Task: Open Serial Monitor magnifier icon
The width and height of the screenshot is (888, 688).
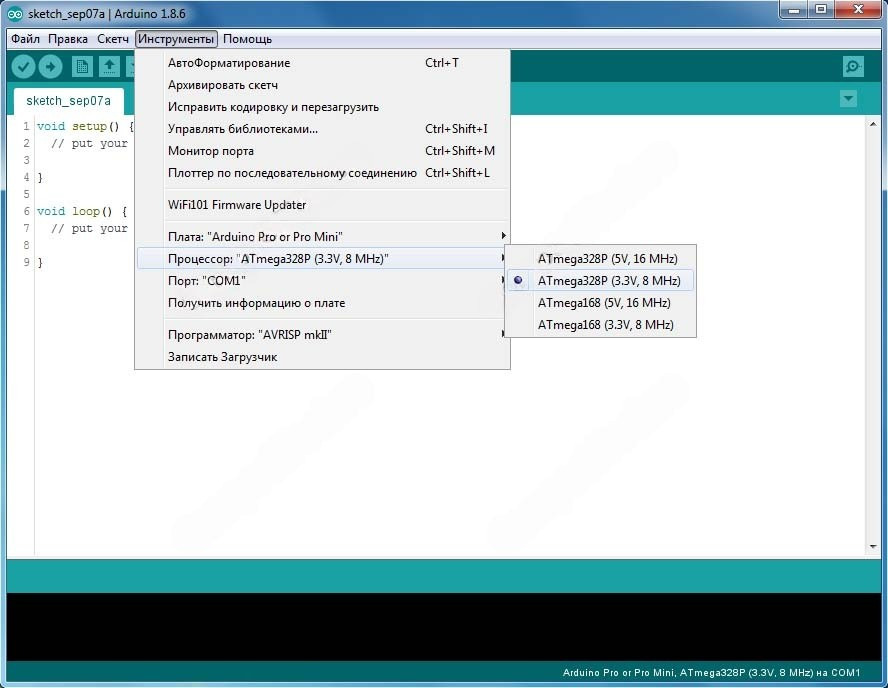Action: point(853,67)
